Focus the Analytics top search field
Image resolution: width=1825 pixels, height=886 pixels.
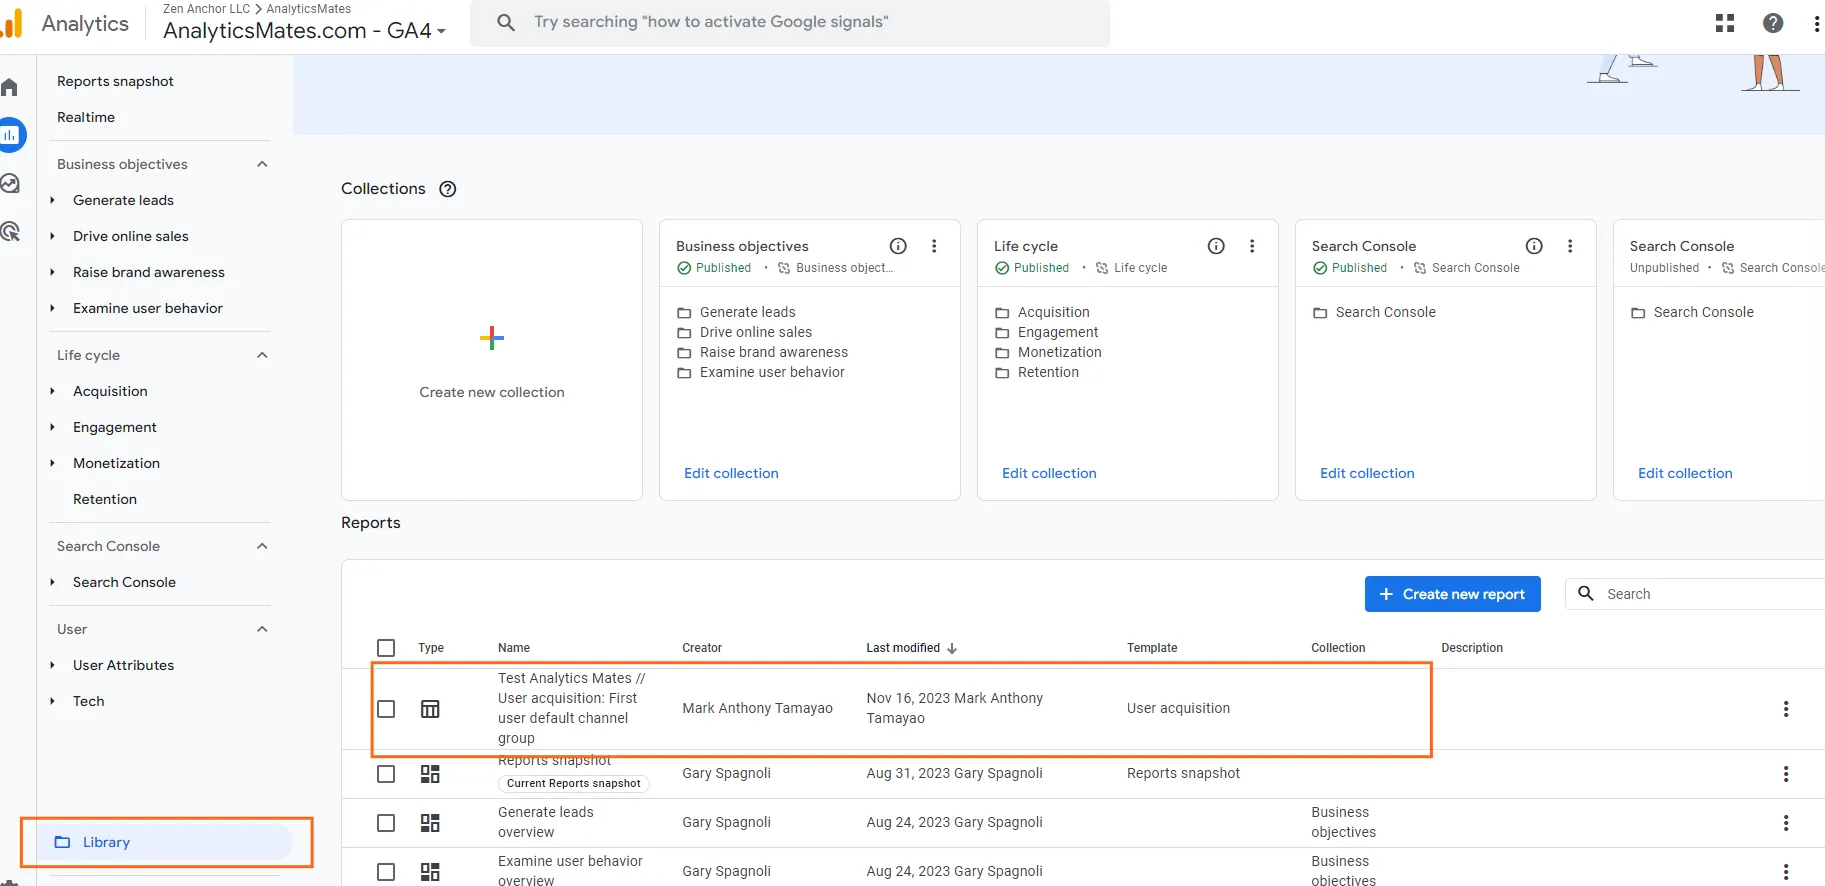(790, 22)
